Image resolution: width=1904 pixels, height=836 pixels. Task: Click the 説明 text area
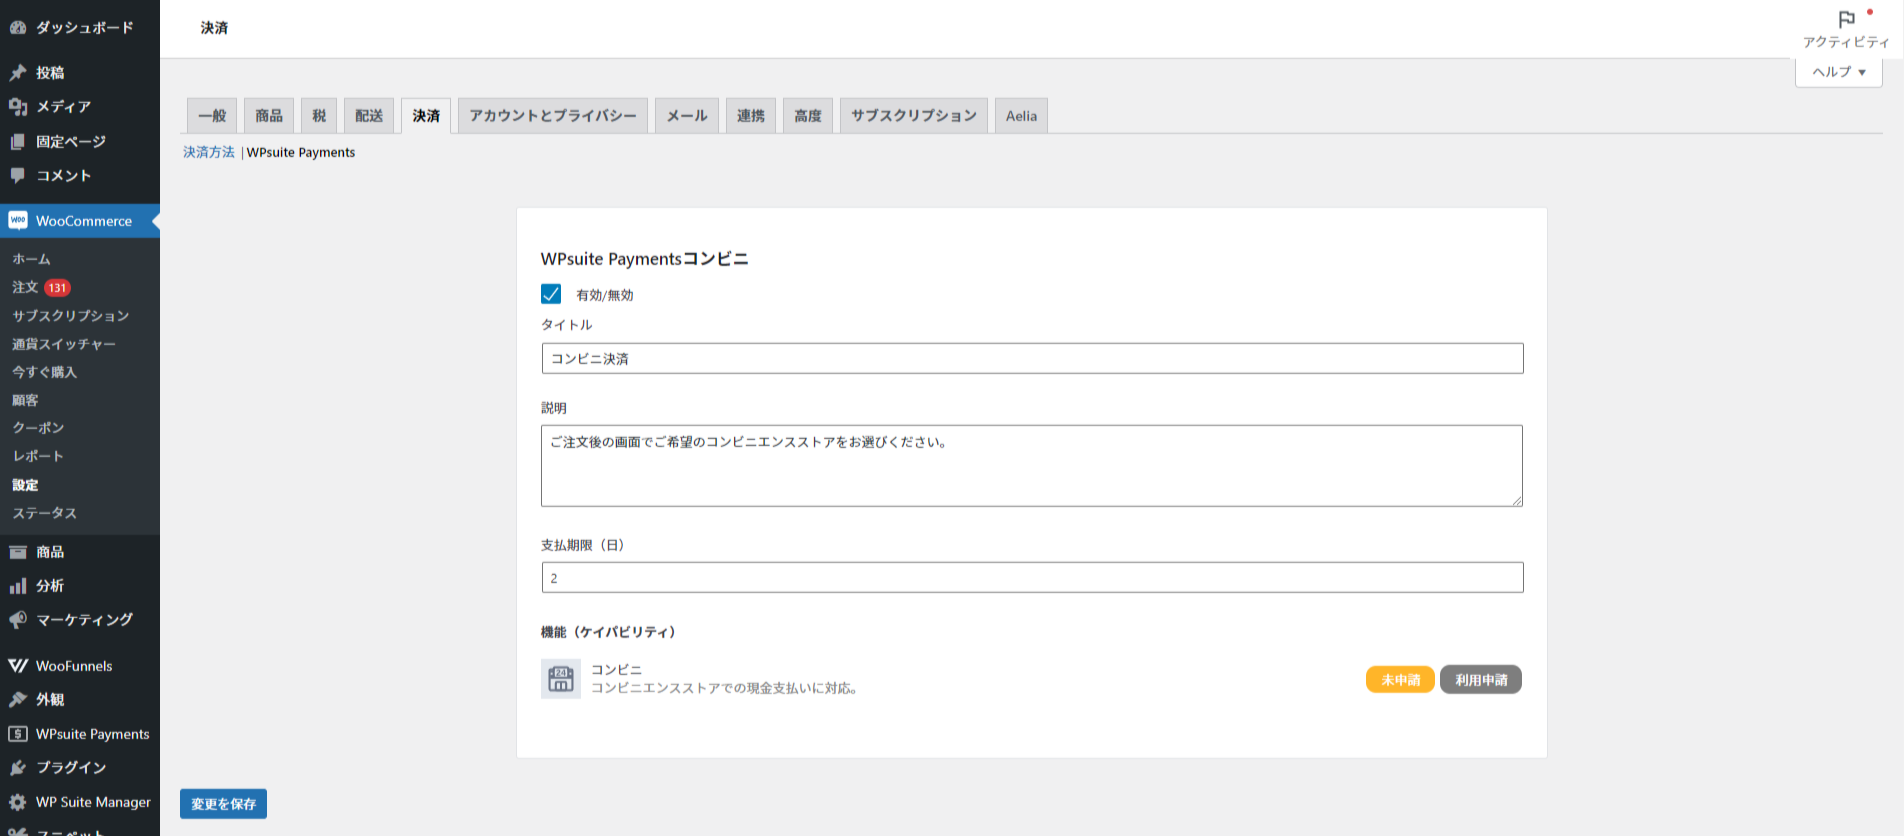1032,466
